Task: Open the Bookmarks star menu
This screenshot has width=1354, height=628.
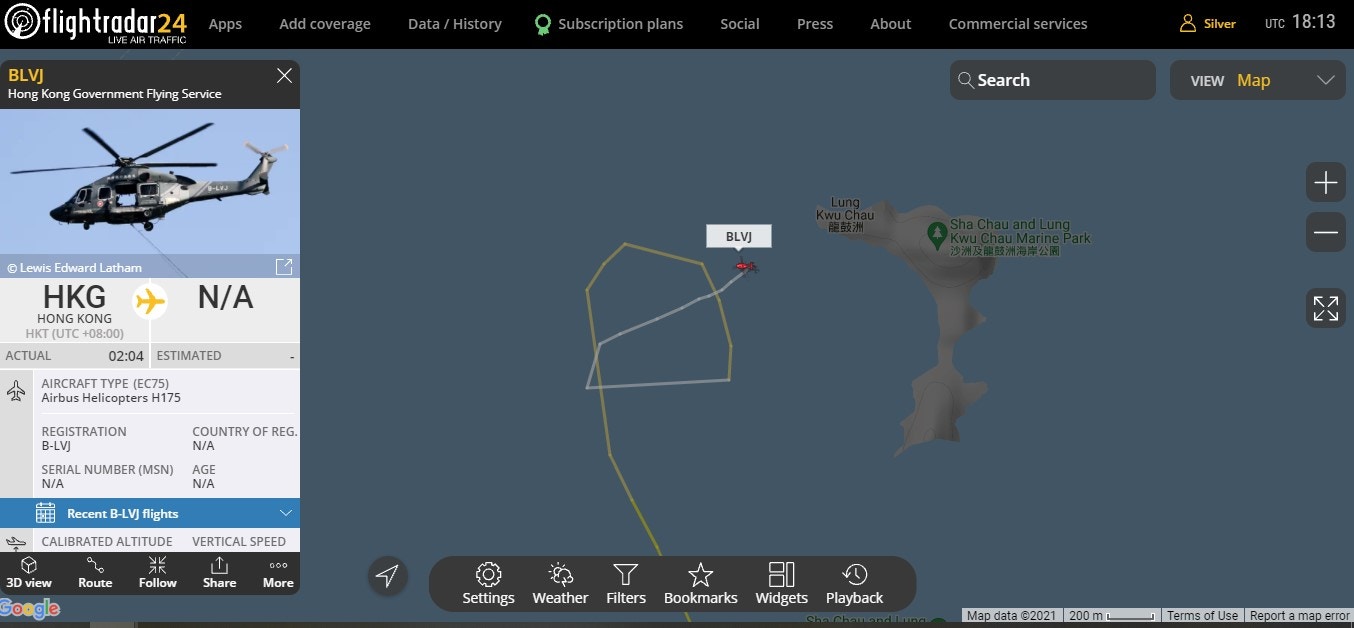Action: coord(701,584)
